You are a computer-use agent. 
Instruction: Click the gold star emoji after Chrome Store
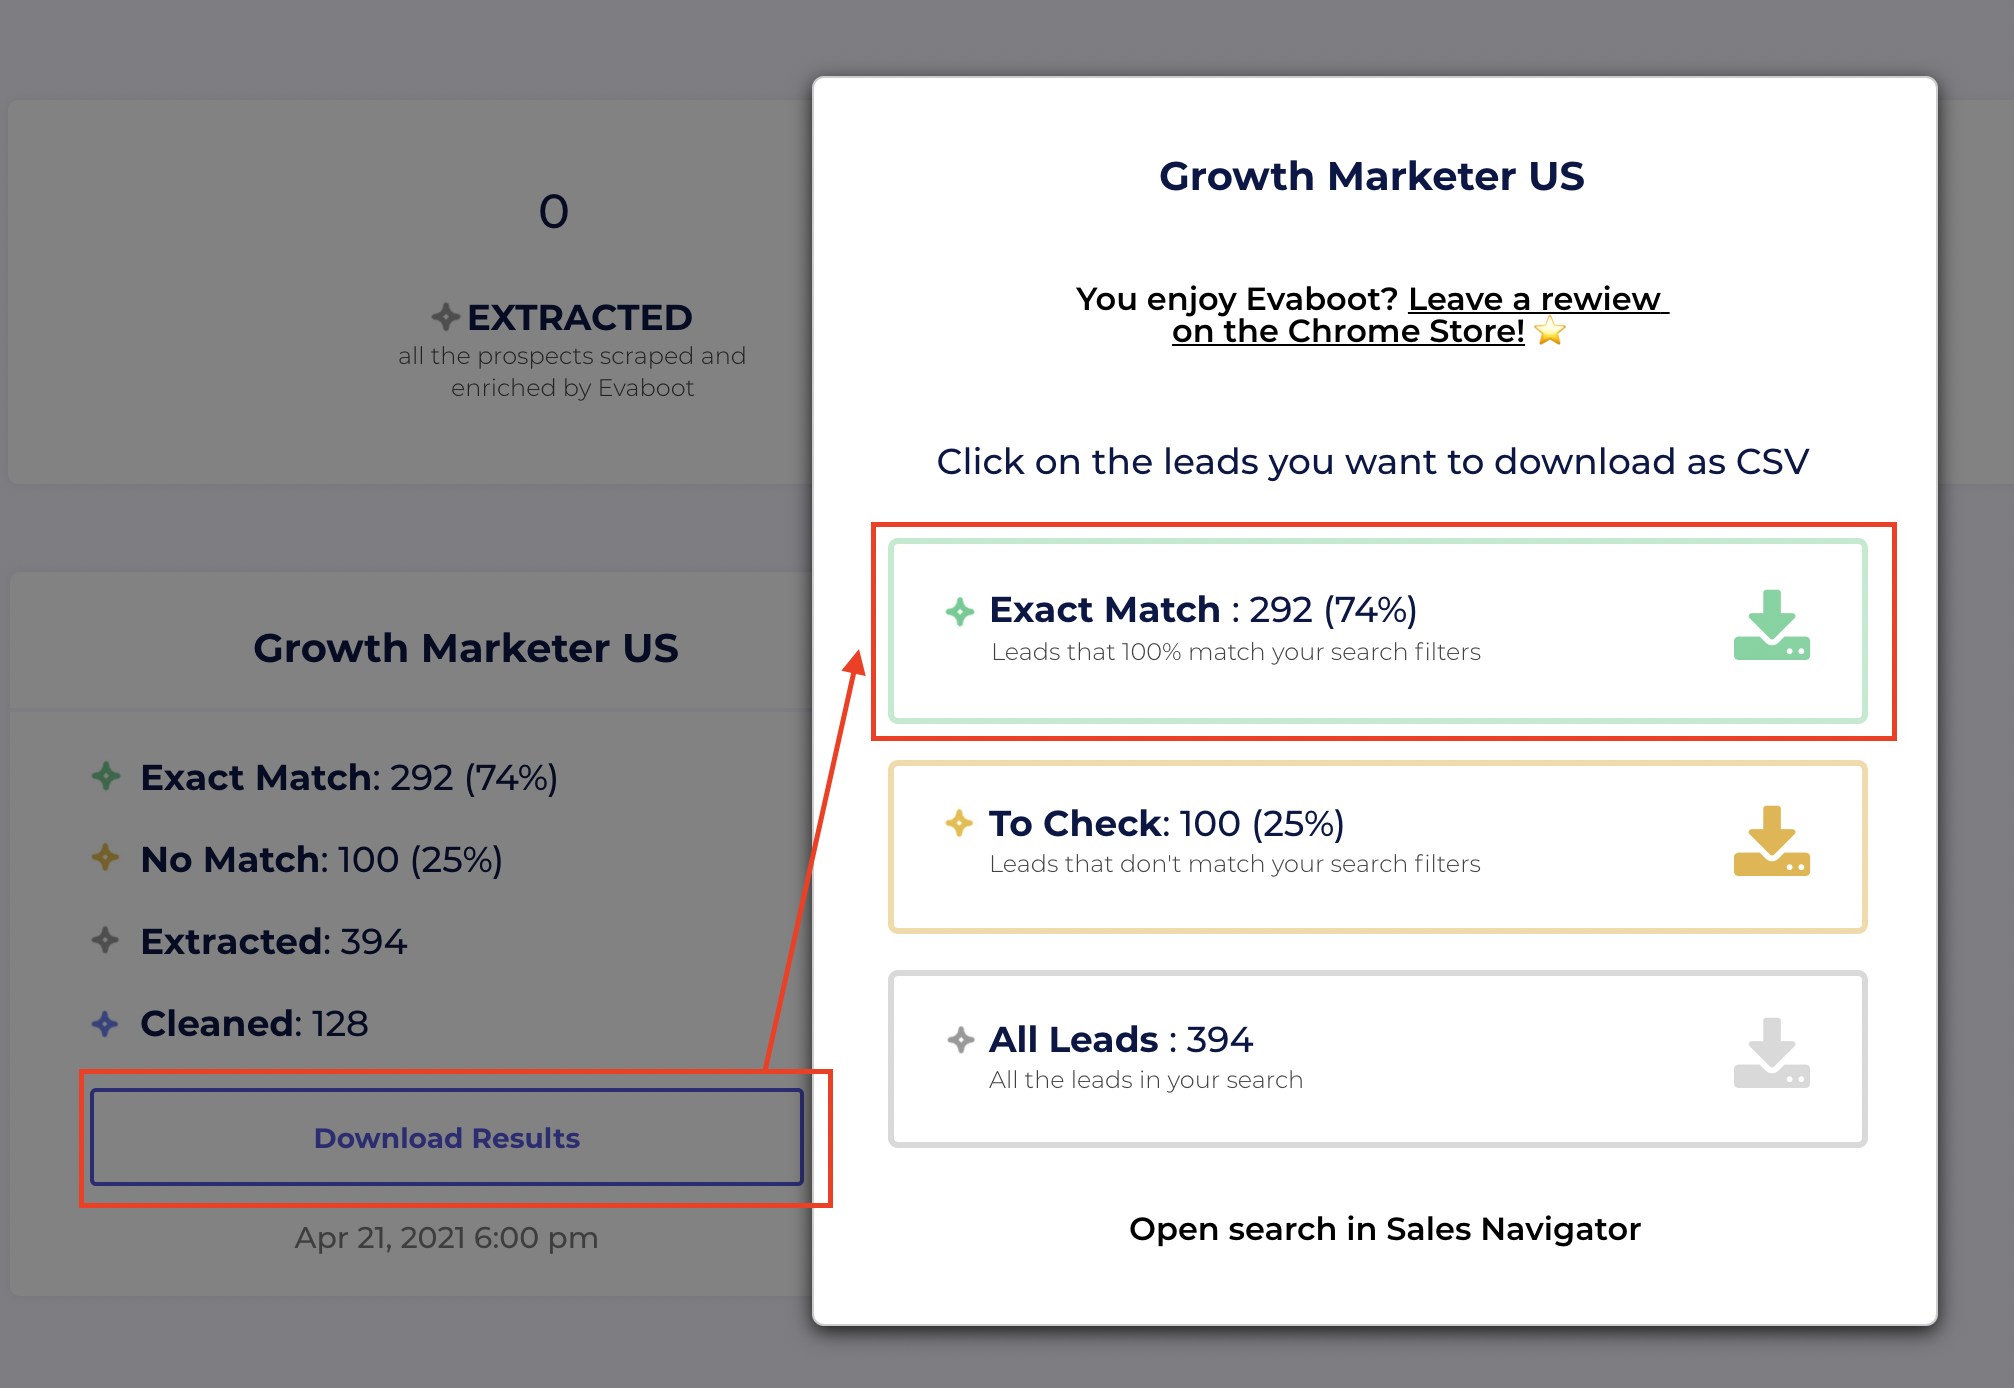point(1550,331)
